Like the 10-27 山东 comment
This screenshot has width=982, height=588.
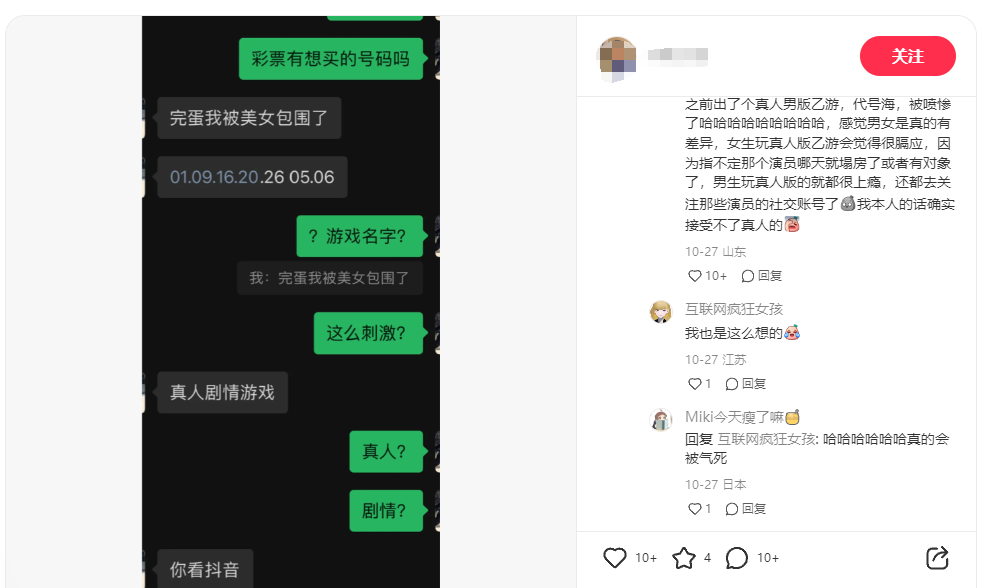coord(695,276)
